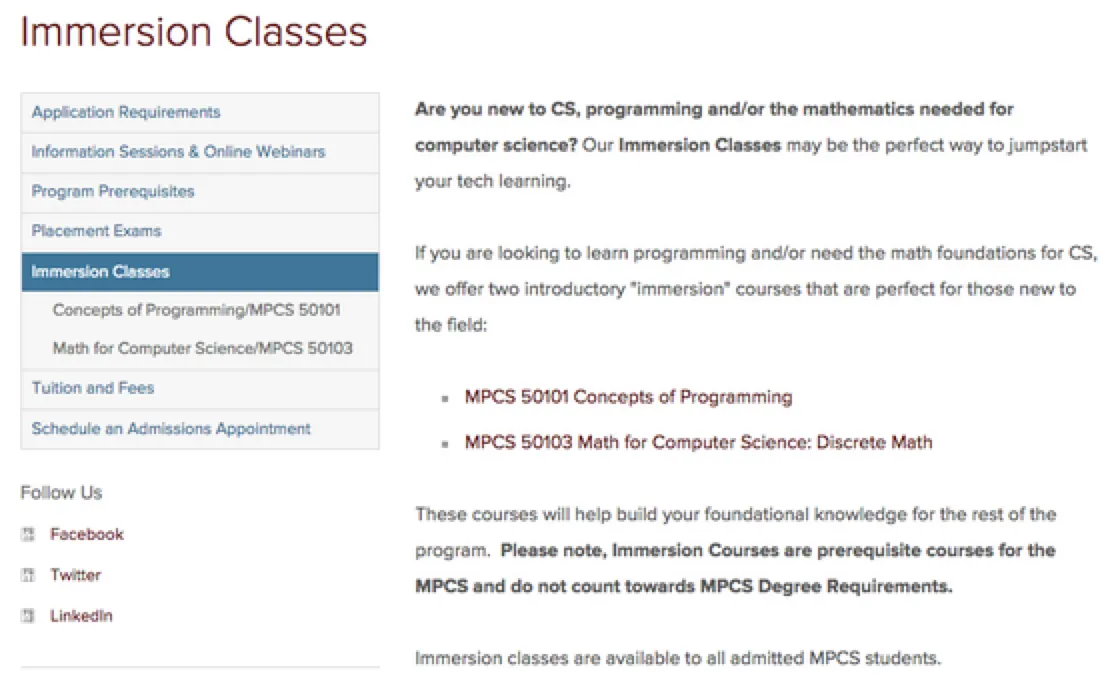The height and width of the screenshot is (682, 1110).
Task: Open Math for Computer Science/MPCS 50103 sub-item
Action: pos(202,349)
